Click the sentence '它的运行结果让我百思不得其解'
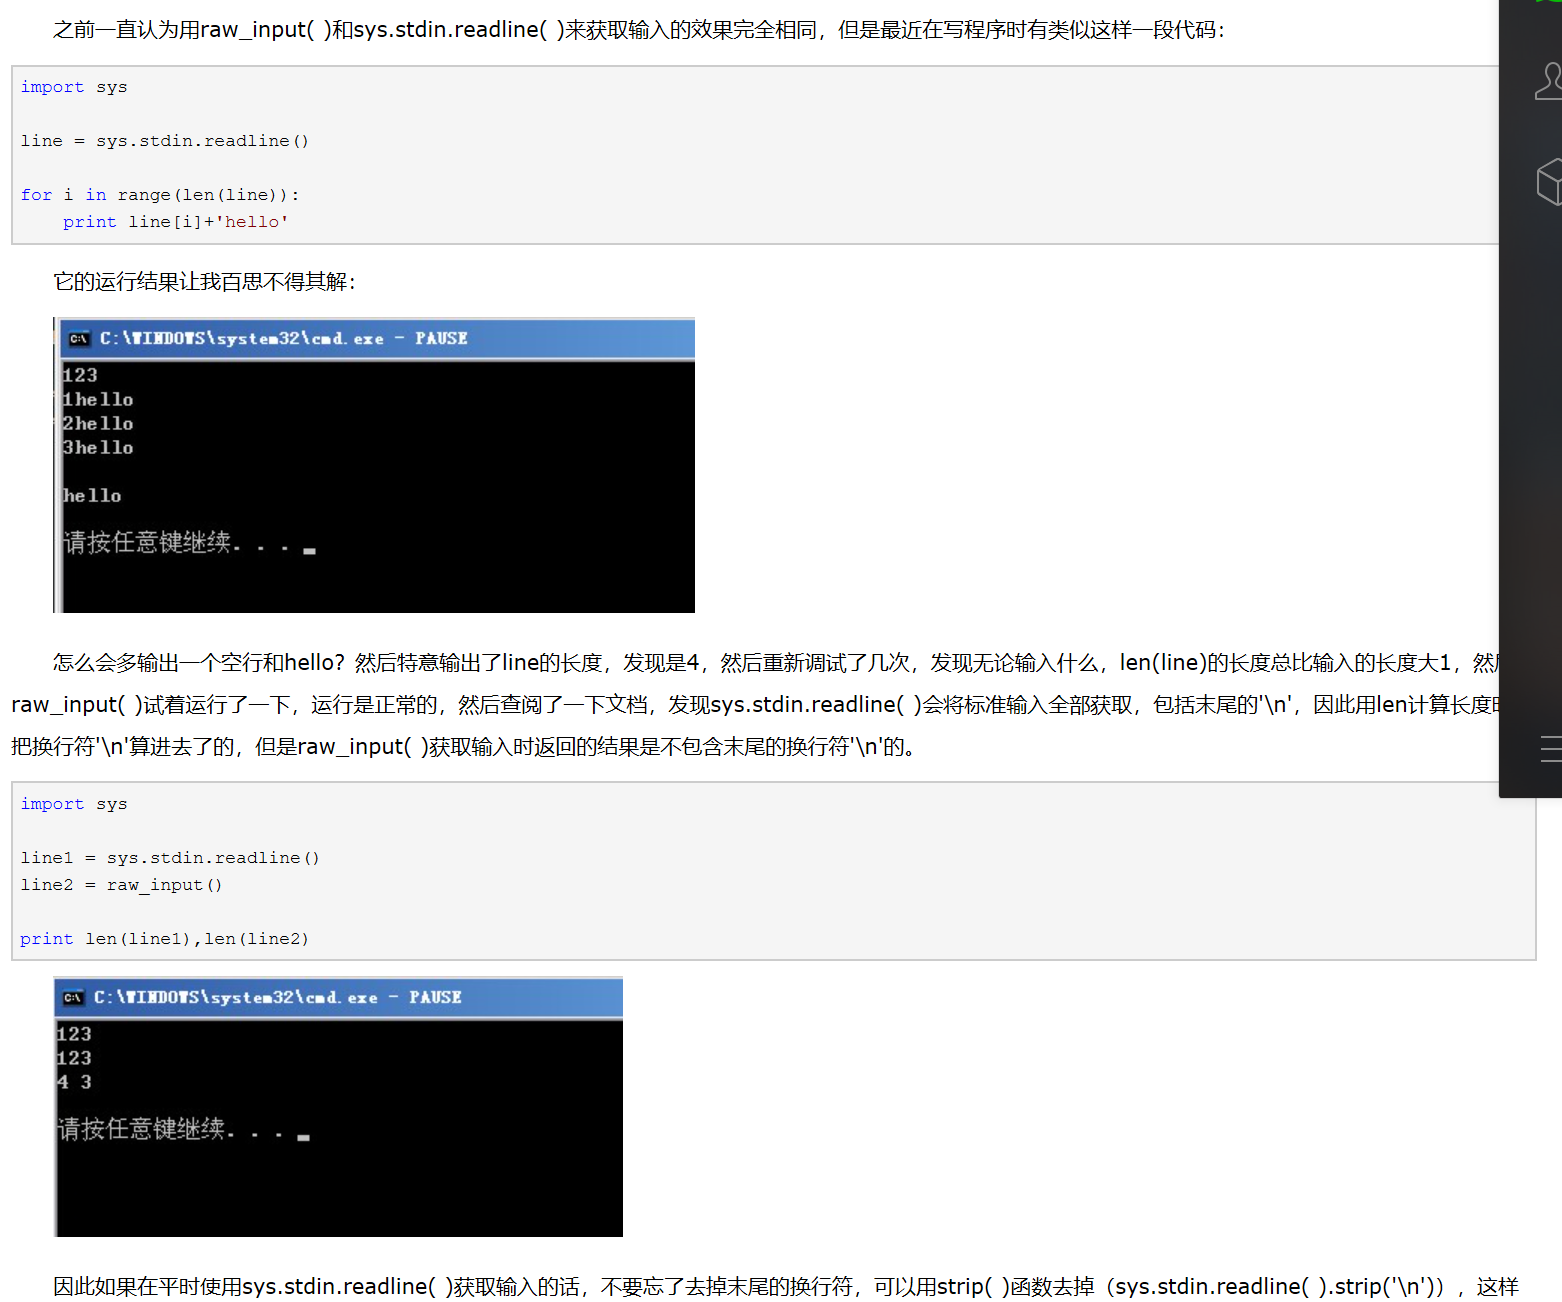The width and height of the screenshot is (1562, 1302). pos(204,282)
